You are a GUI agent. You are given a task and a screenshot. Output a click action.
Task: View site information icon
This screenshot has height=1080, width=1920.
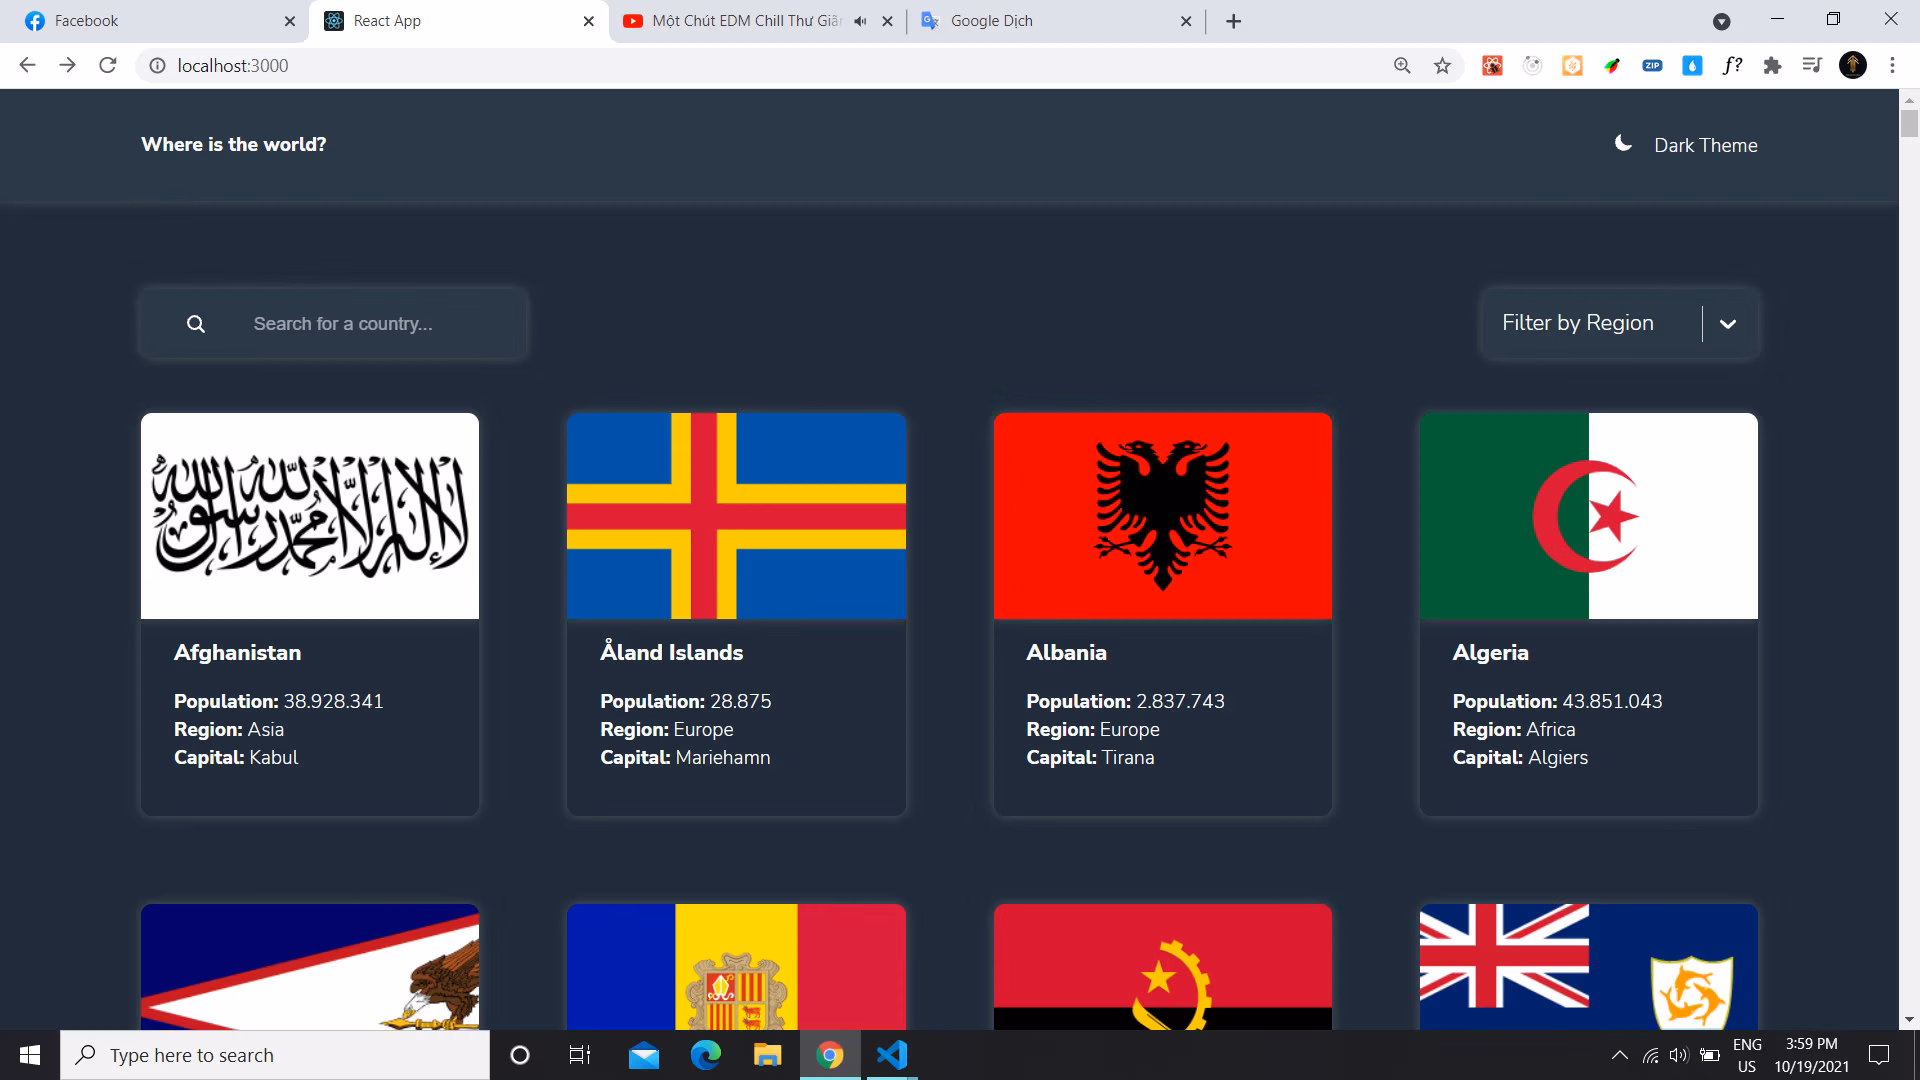[157, 66]
